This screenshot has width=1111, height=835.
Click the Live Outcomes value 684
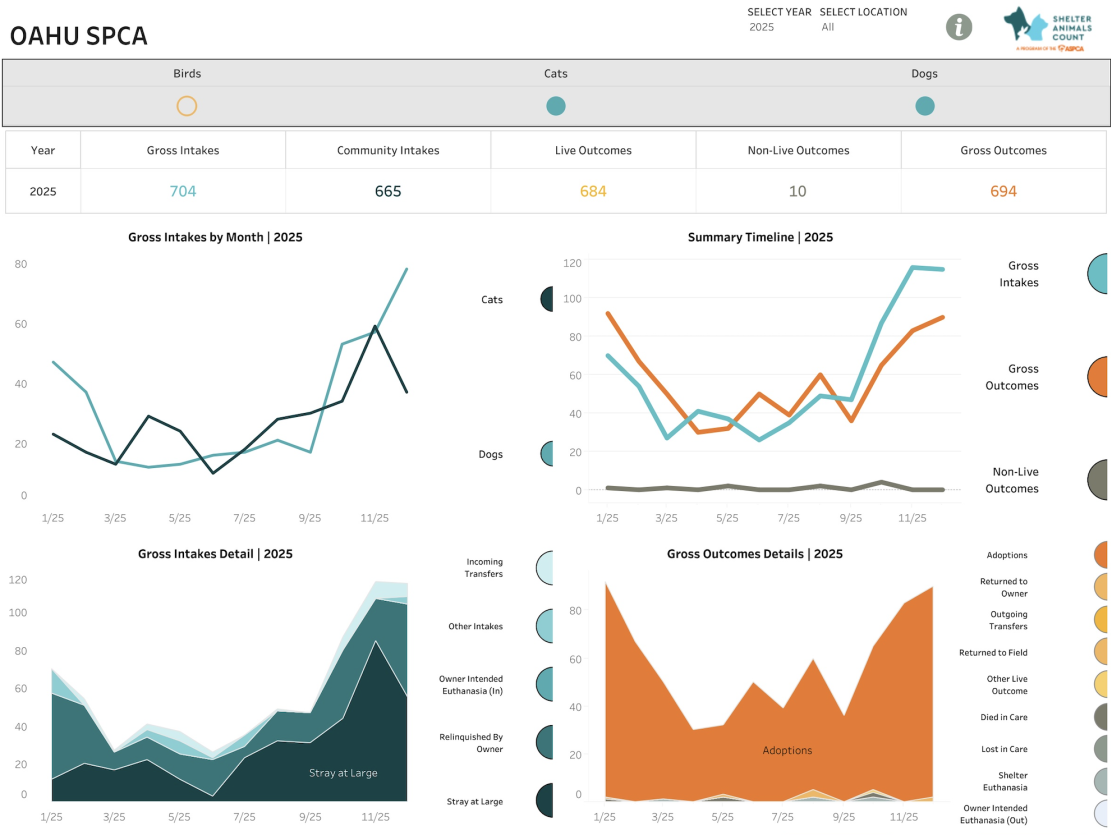pyautogui.click(x=593, y=191)
